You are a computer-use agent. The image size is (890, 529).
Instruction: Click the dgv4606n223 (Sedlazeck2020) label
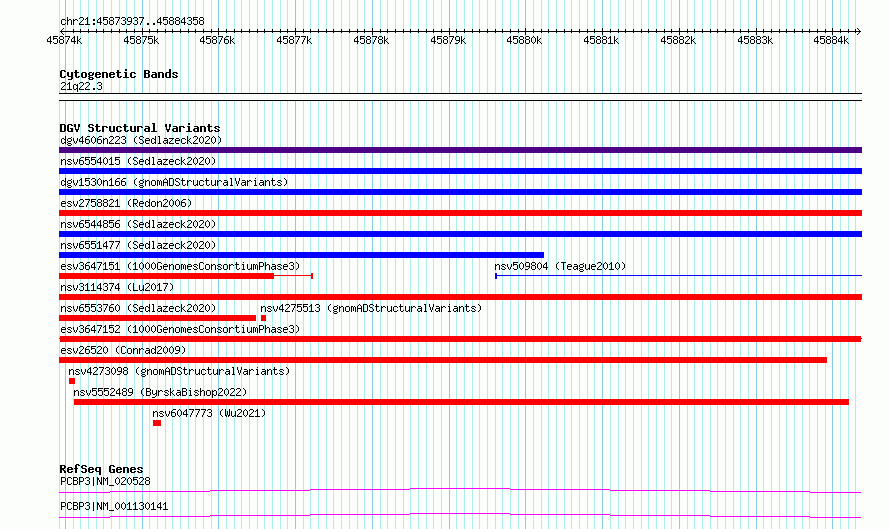(x=141, y=140)
